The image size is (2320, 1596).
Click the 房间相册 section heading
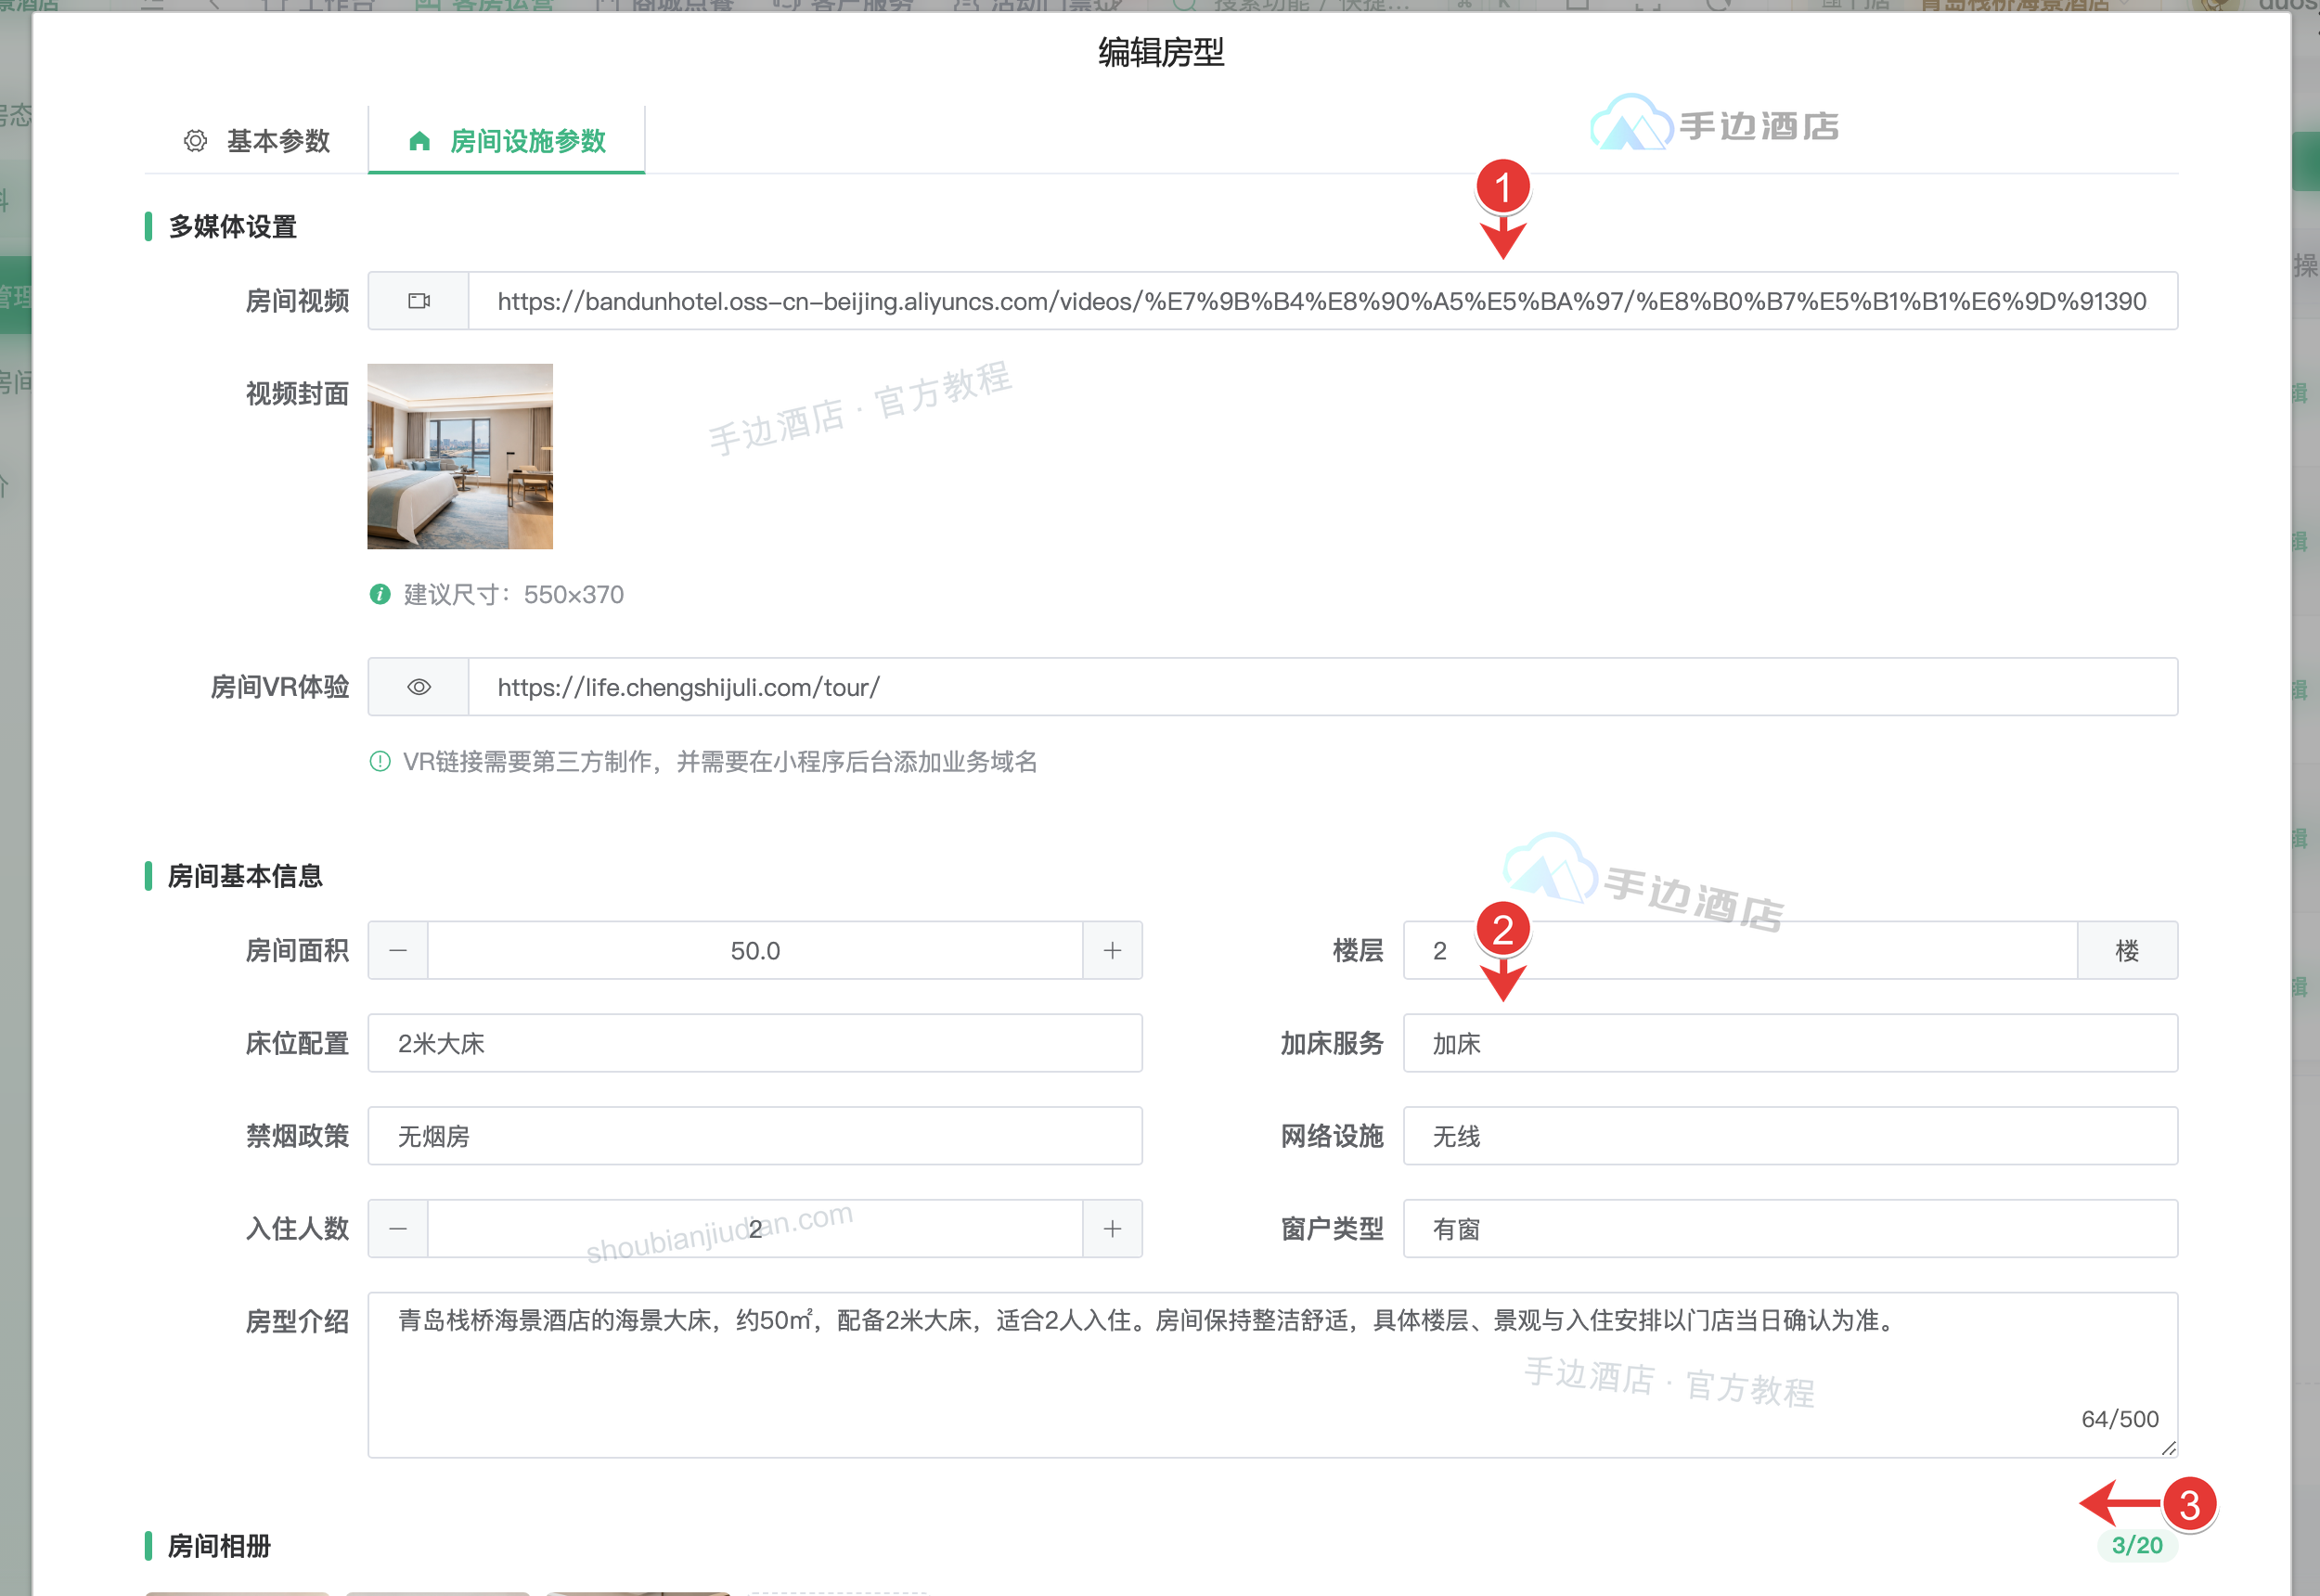coord(219,1546)
